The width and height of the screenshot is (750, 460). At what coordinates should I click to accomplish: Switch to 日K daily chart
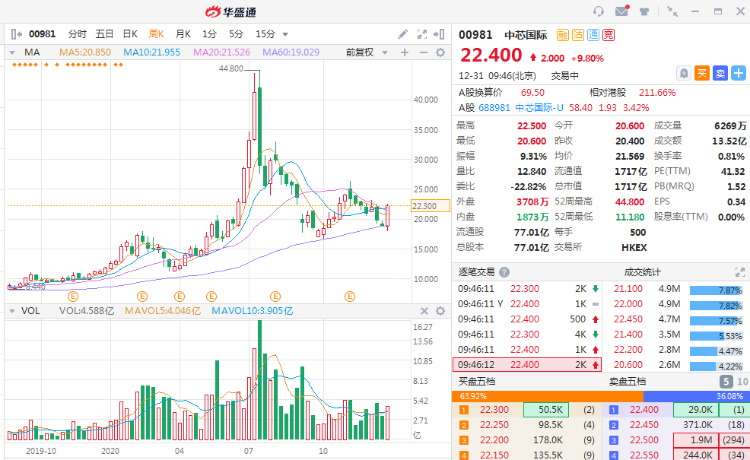point(130,34)
